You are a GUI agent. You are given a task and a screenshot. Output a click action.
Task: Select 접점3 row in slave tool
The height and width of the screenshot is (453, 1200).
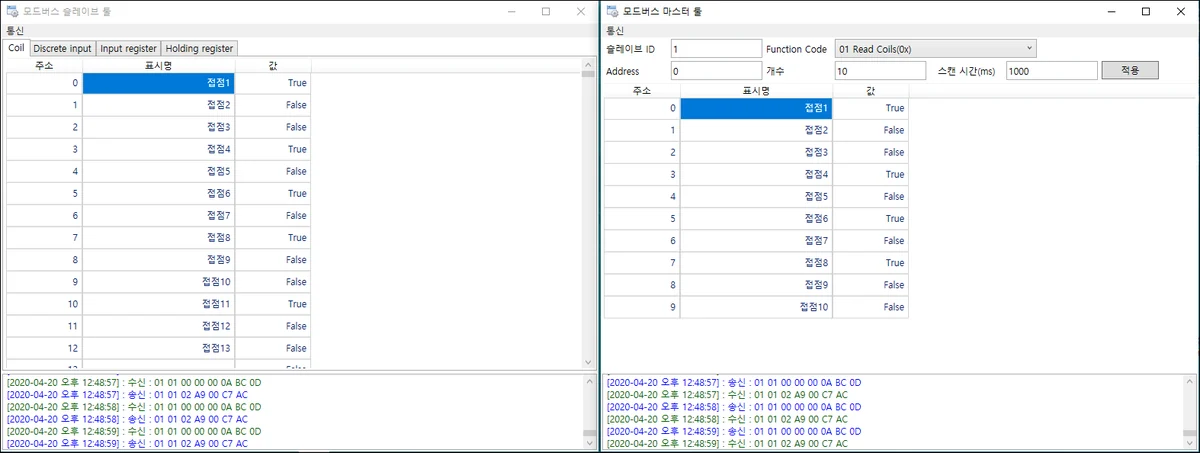(159, 127)
